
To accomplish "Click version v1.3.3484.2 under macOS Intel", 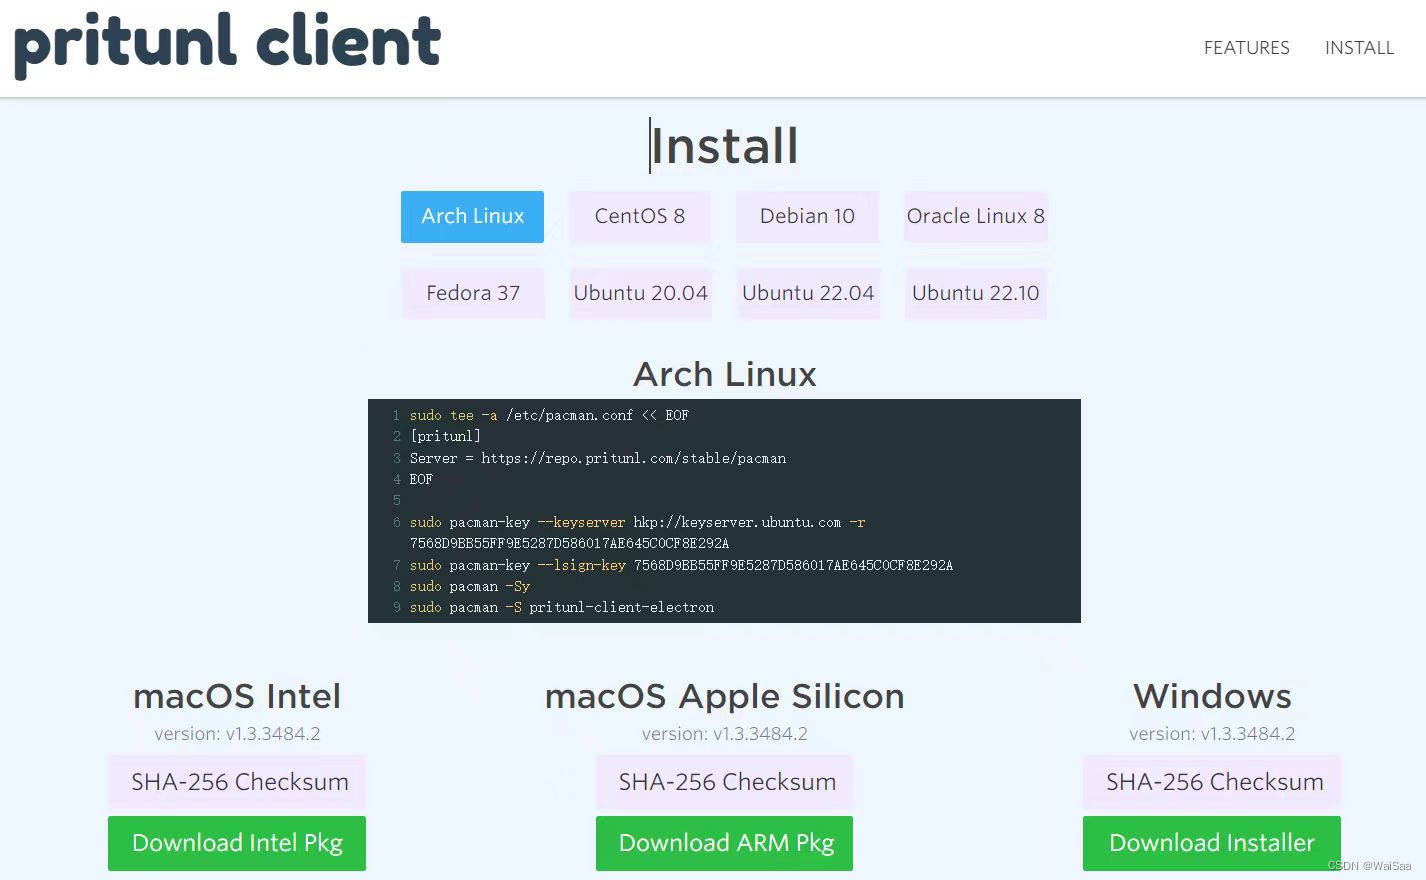I will point(237,734).
